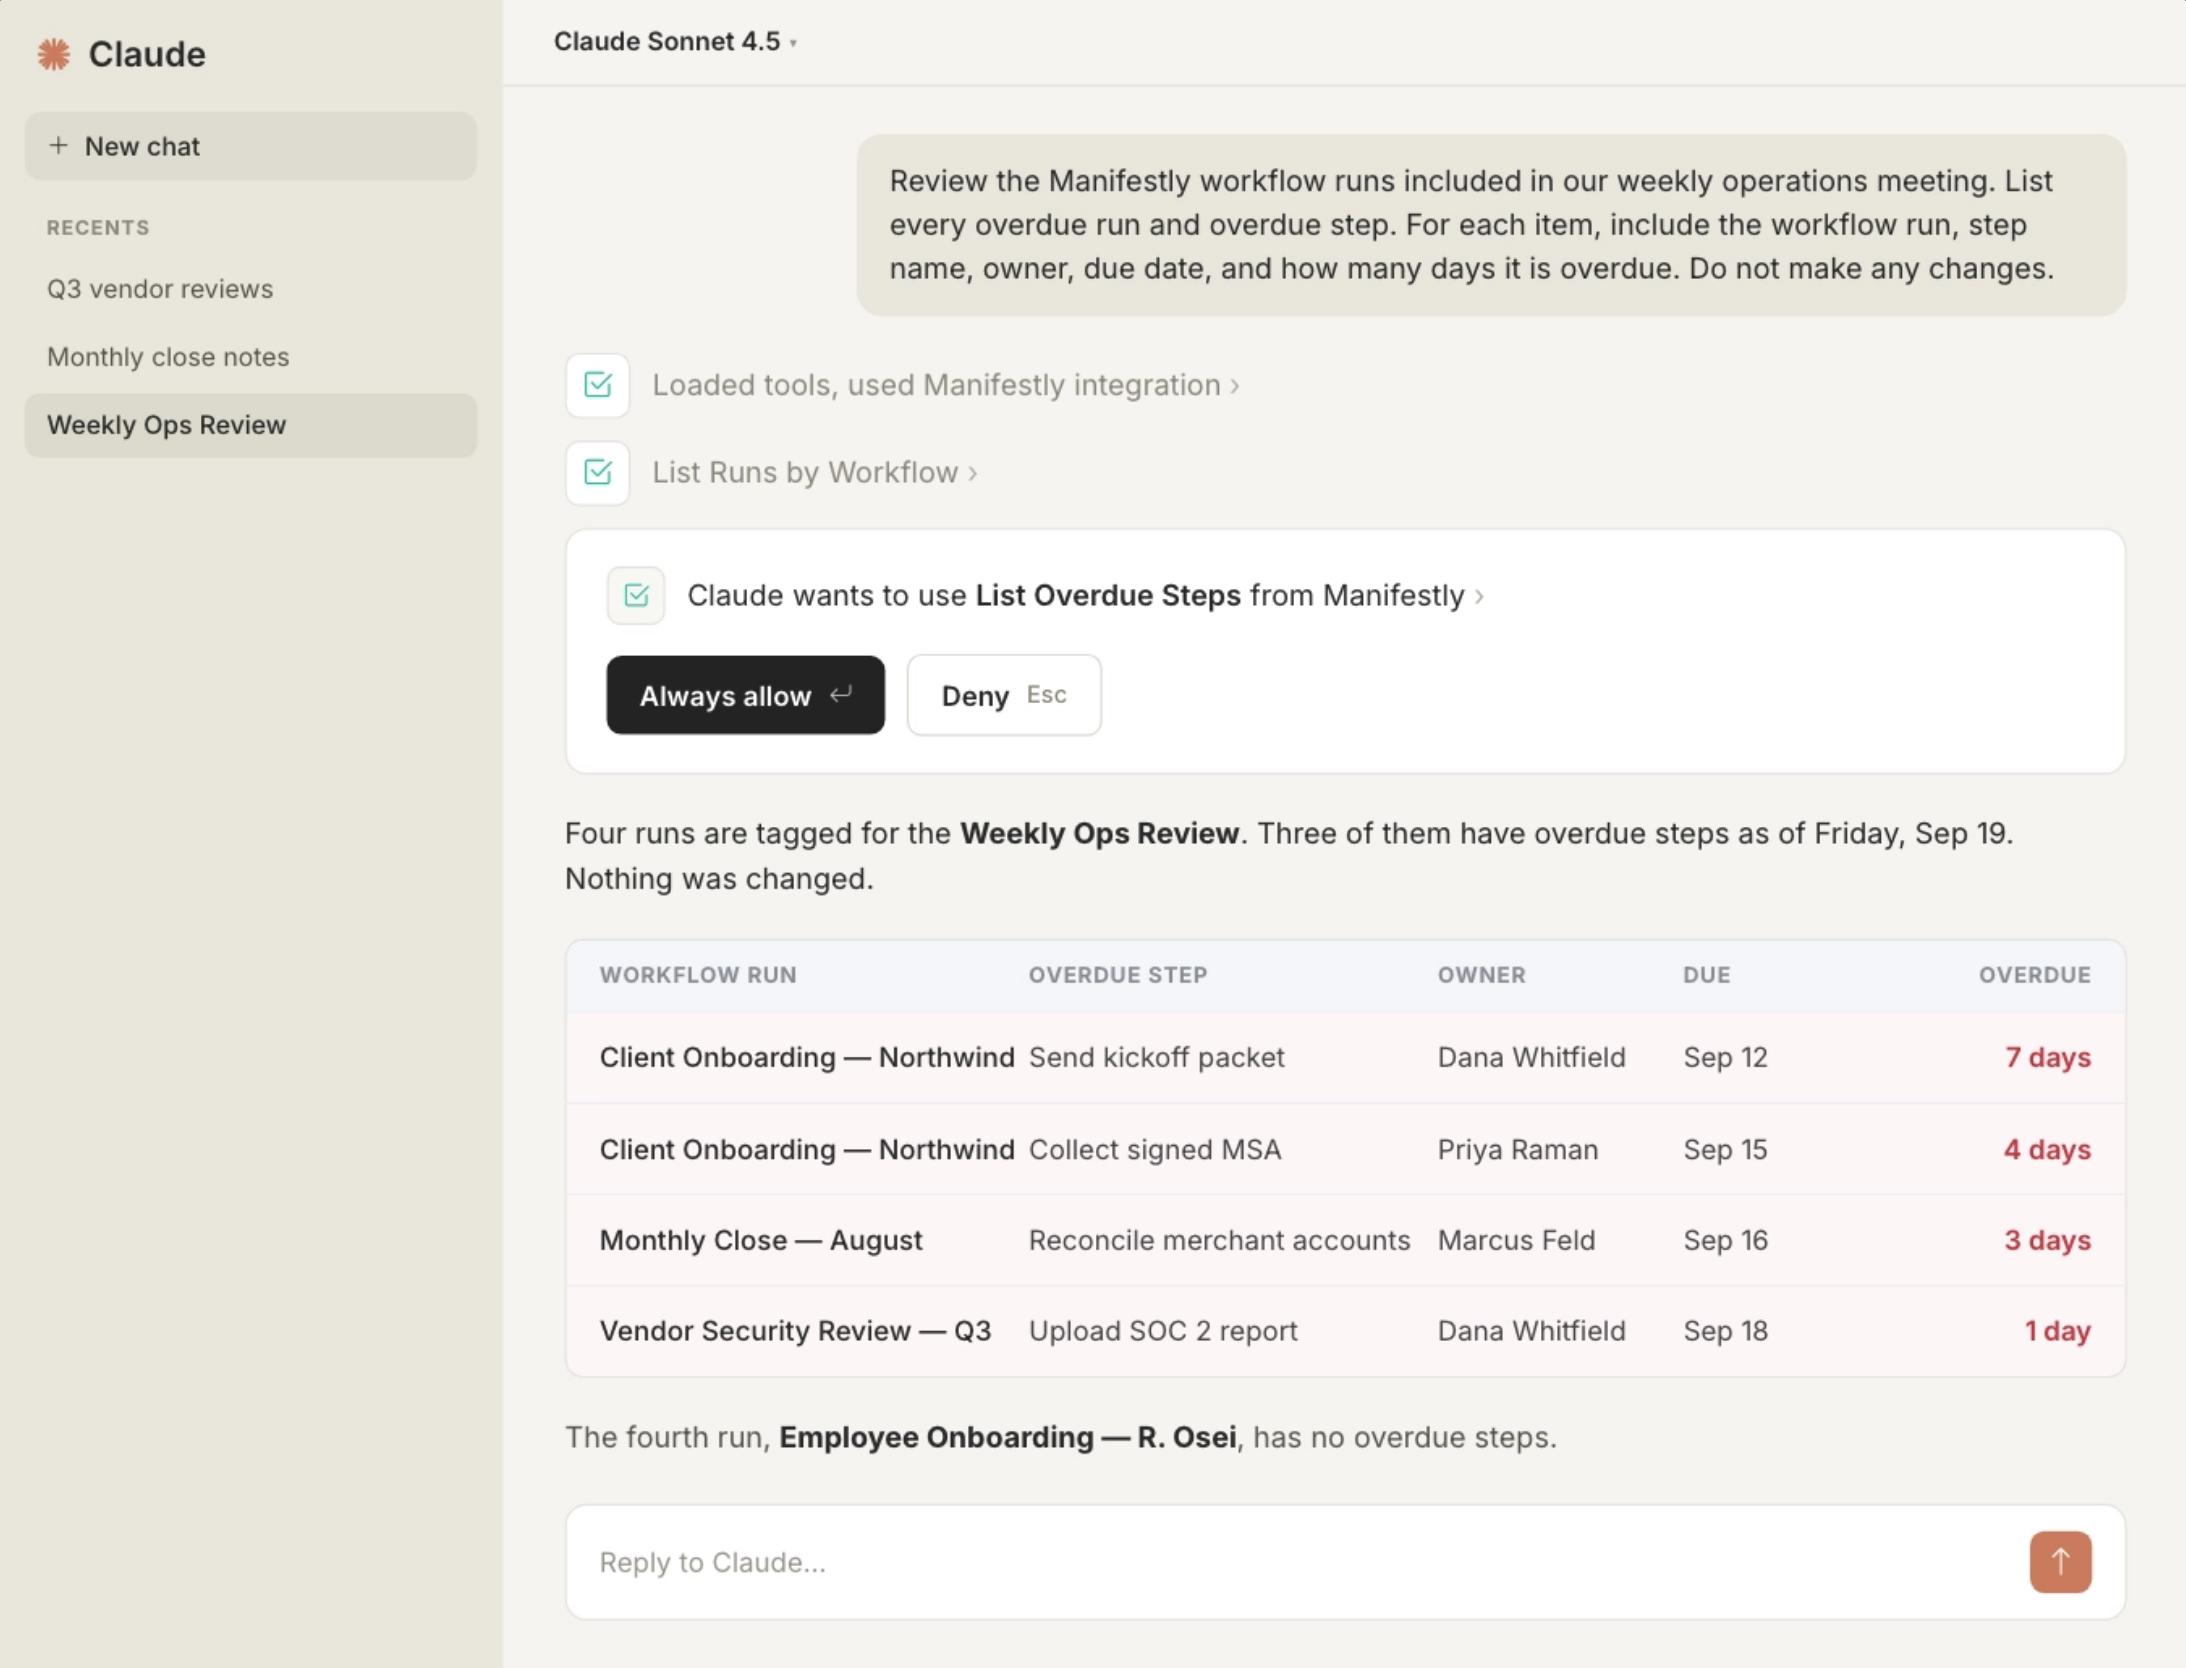2186x1668 pixels.
Task: Click the OWNER column header
Action: [1482, 975]
